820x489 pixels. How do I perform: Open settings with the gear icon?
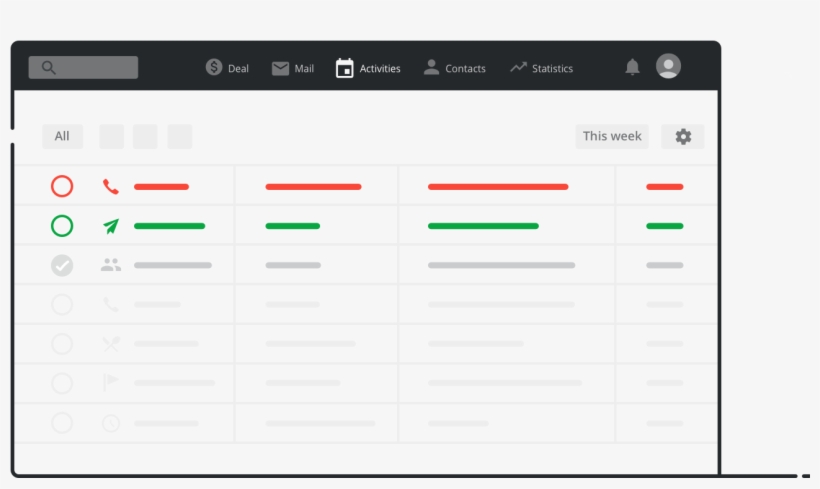[683, 137]
